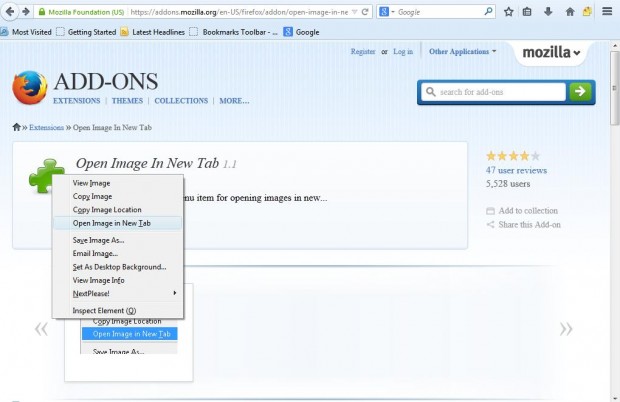Viewport: 620px width, 402px height.
Task: Choose Set As Desktop Background...
Action: pyautogui.click(x=117, y=267)
